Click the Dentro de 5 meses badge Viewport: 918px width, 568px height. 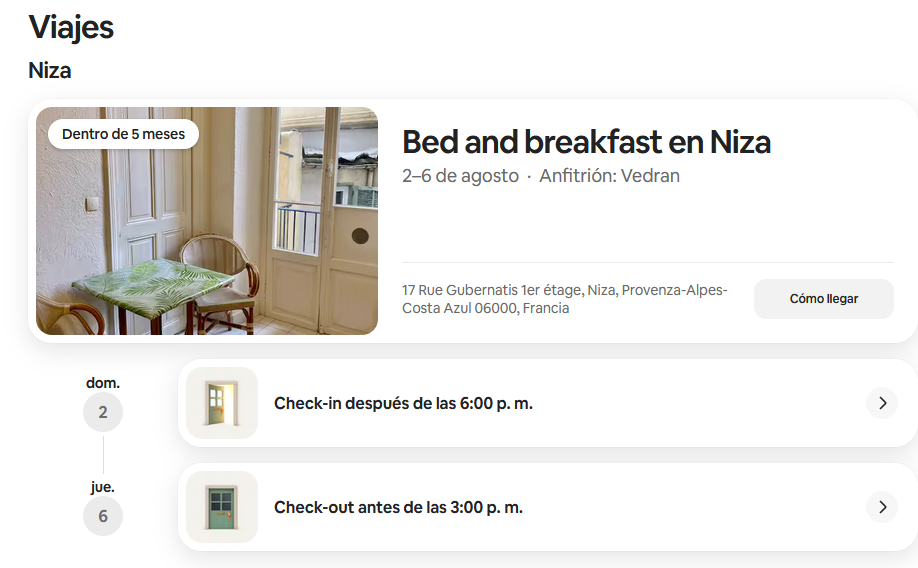pos(123,134)
